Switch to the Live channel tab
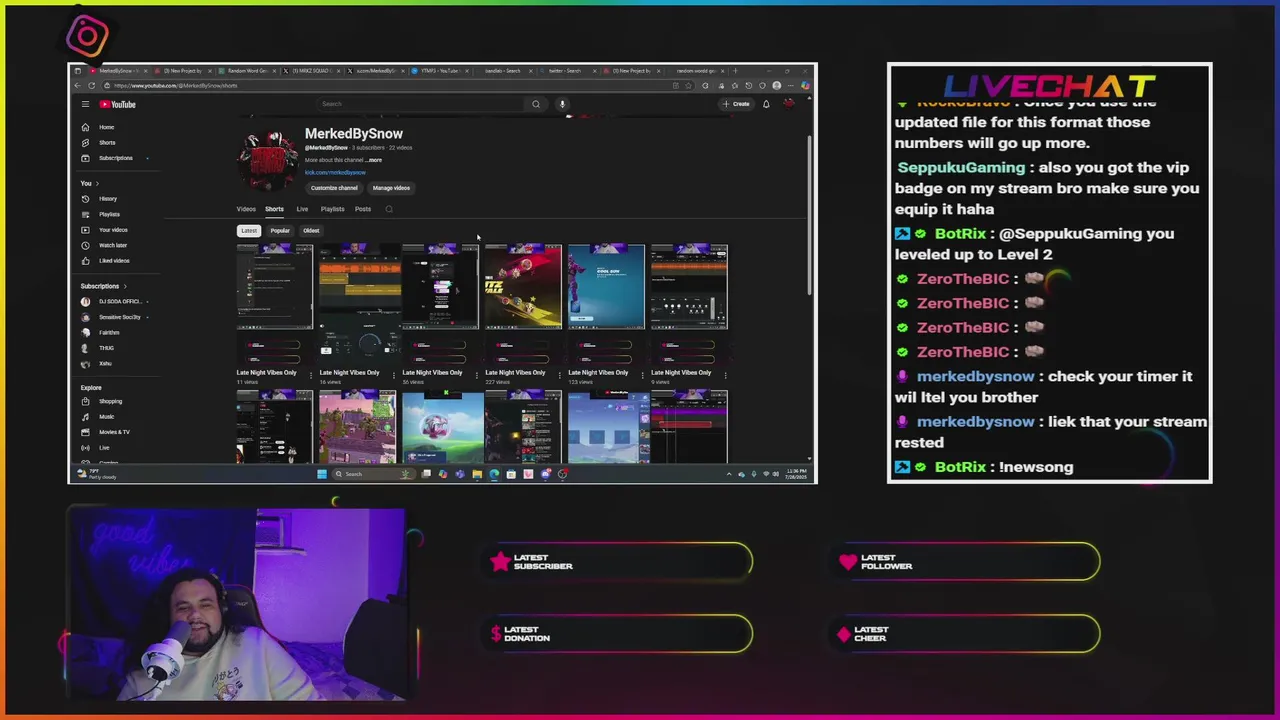This screenshot has height=720, width=1280. click(x=302, y=209)
